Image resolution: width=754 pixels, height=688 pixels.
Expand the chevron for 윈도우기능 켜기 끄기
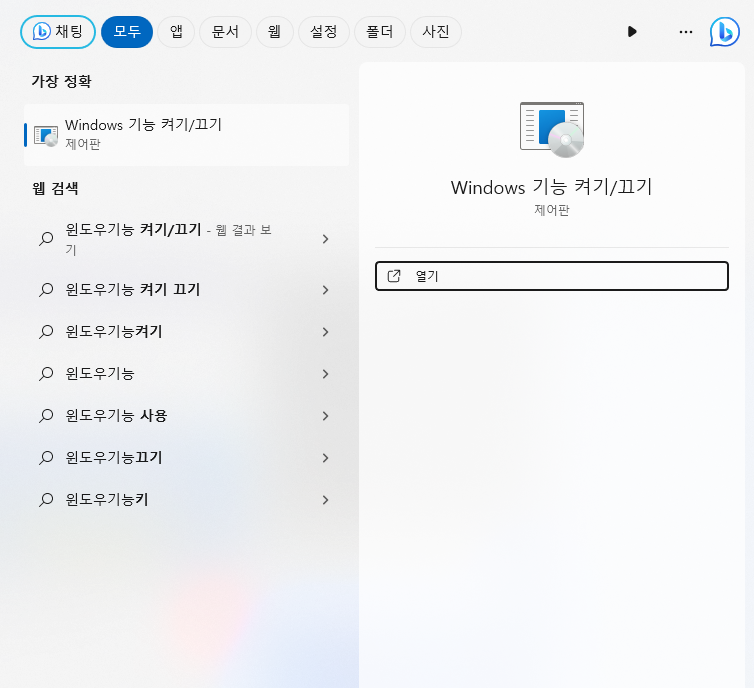tap(326, 290)
